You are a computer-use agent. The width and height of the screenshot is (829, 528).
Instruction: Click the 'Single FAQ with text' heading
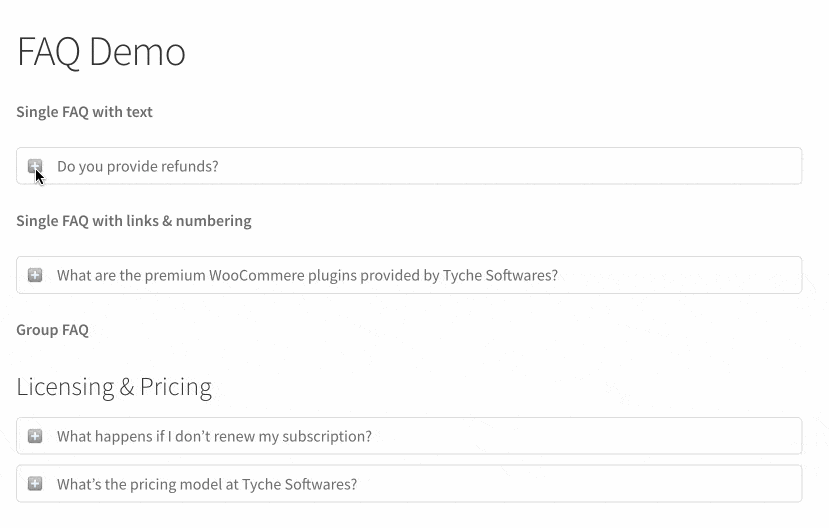coord(84,112)
